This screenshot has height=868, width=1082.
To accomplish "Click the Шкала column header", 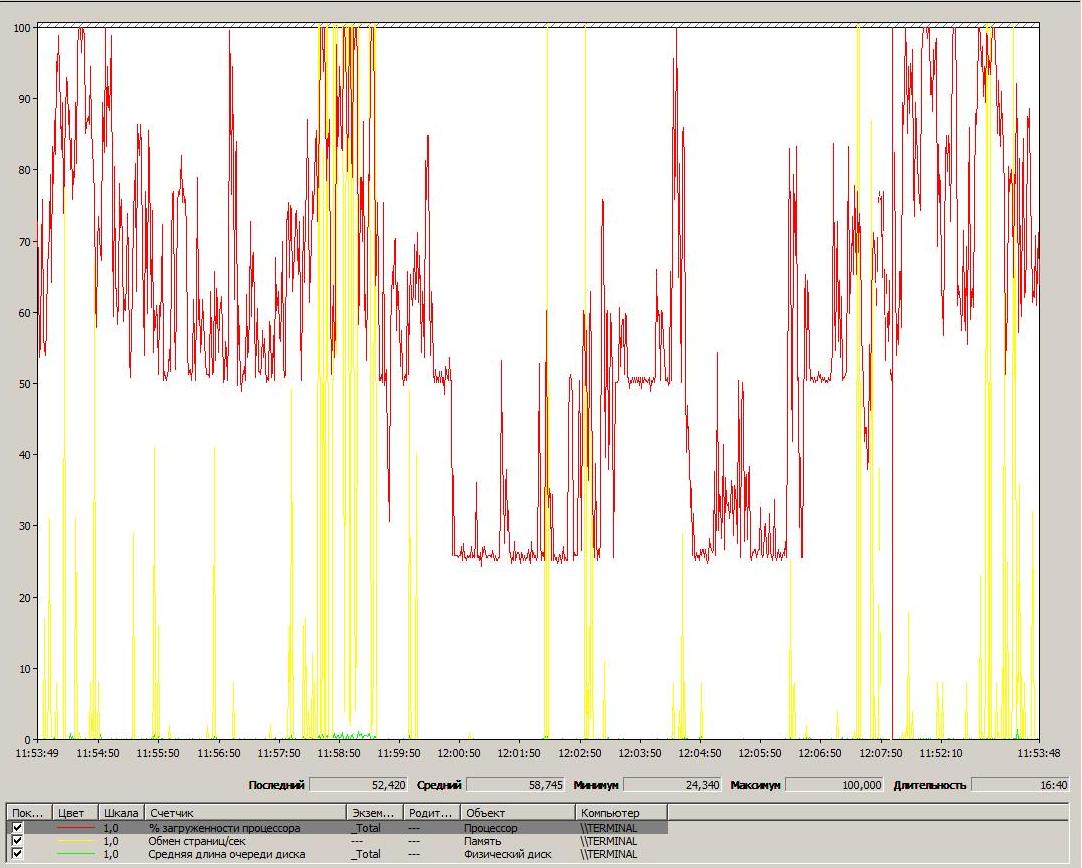I will point(121,813).
